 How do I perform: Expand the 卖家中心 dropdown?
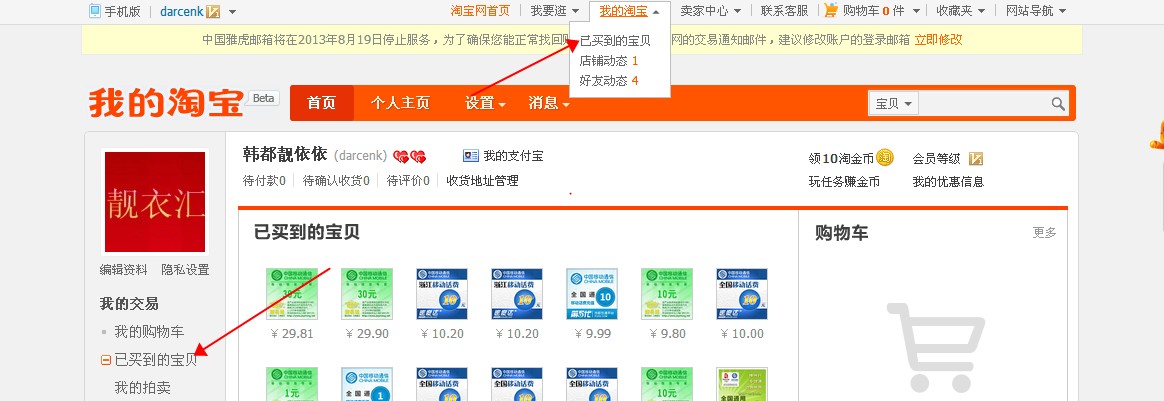710,11
